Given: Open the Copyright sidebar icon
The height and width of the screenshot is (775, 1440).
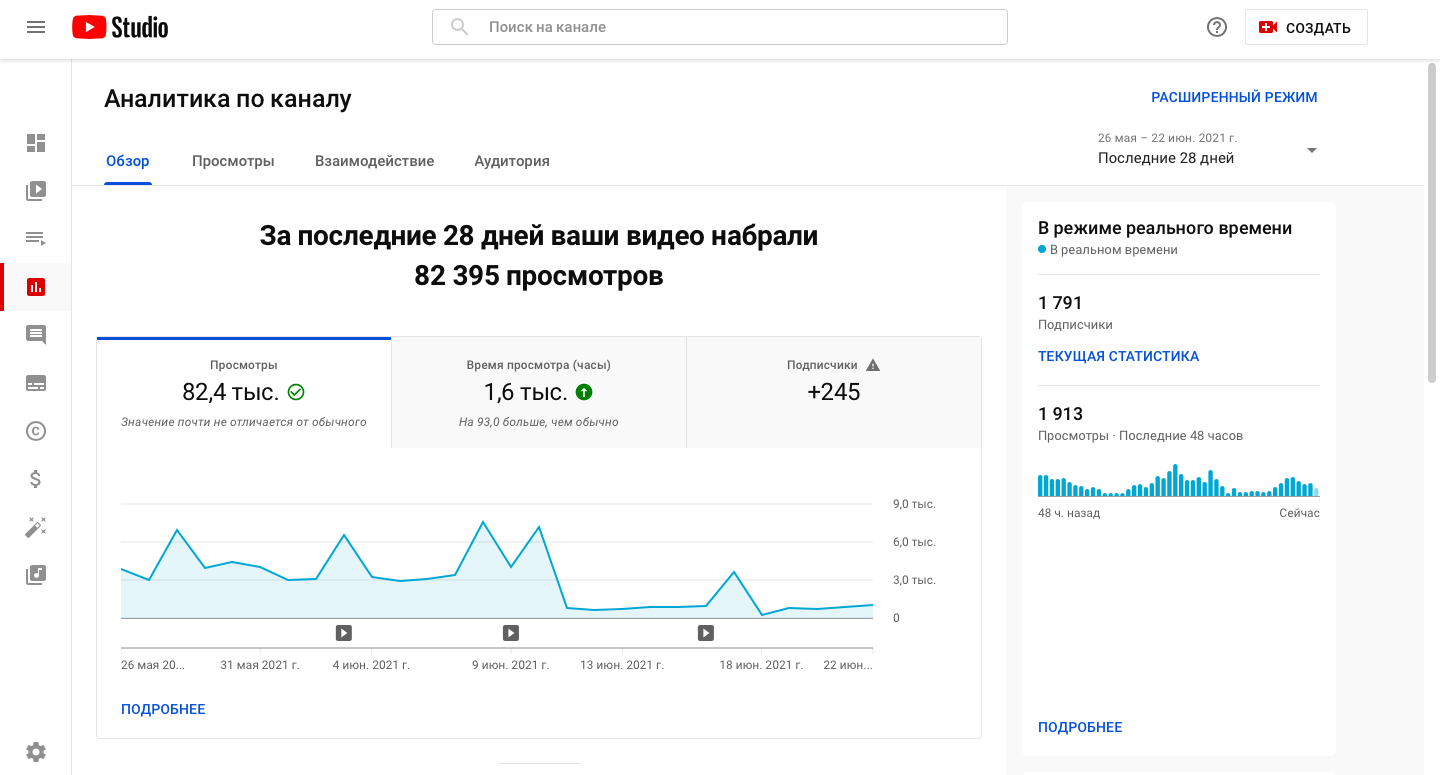Looking at the screenshot, I should pos(36,431).
